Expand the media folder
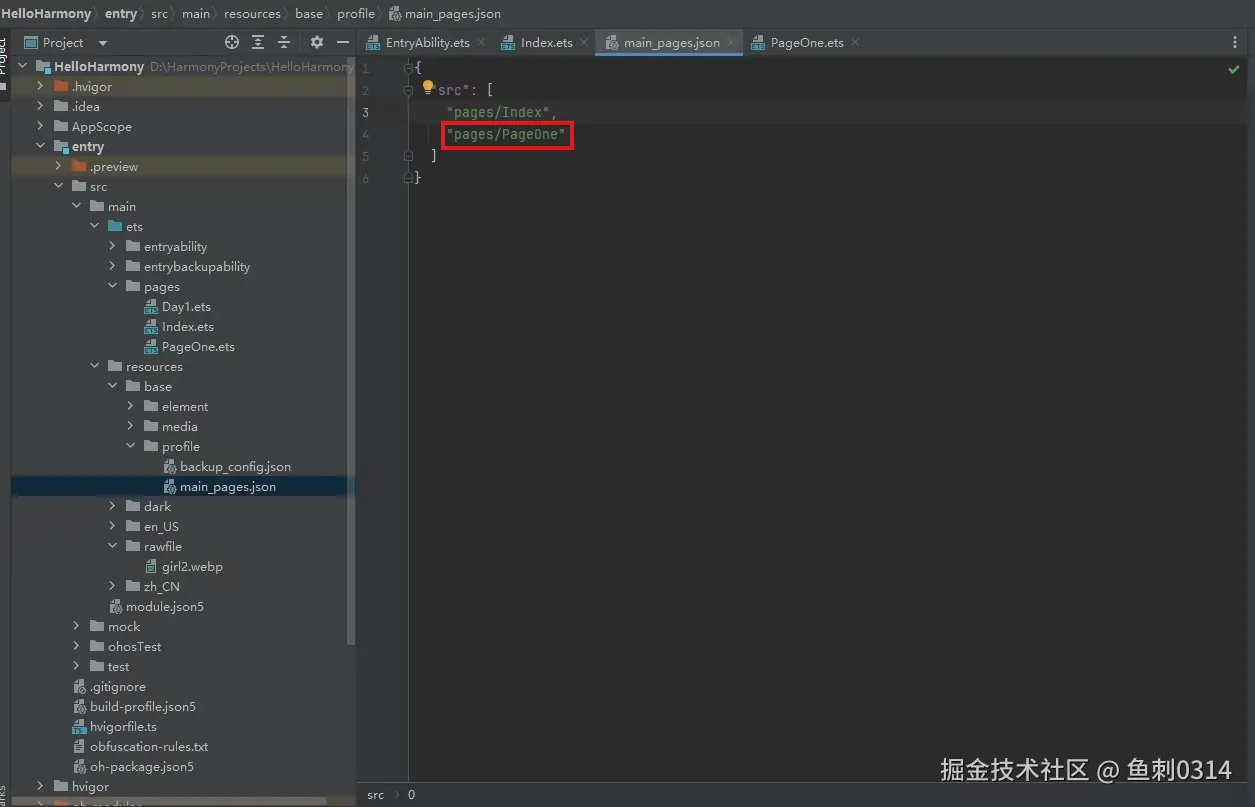The width and height of the screenshot is (1255, 807). click(x=130, y=427)
